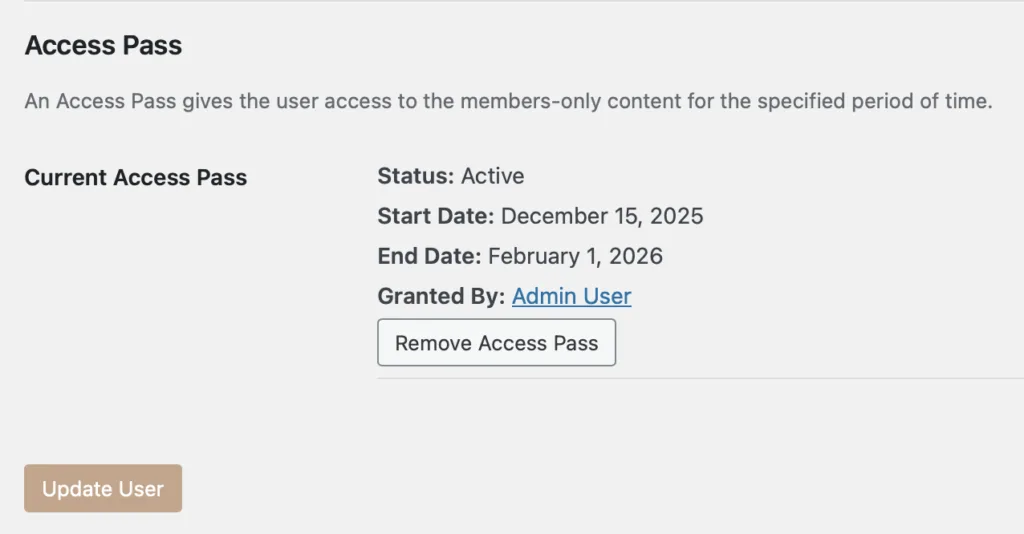Click the bold Start Date label
1024x534 pixels.
436,216
